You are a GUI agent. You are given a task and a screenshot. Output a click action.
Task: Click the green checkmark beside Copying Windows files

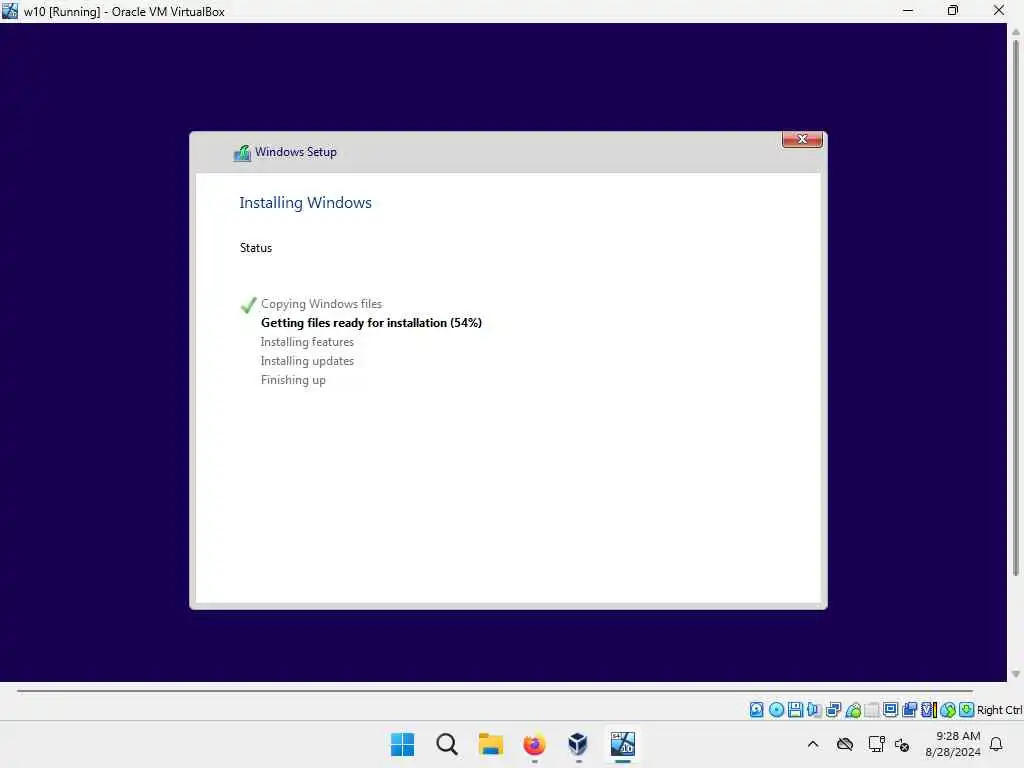click(x=248, y=305)
